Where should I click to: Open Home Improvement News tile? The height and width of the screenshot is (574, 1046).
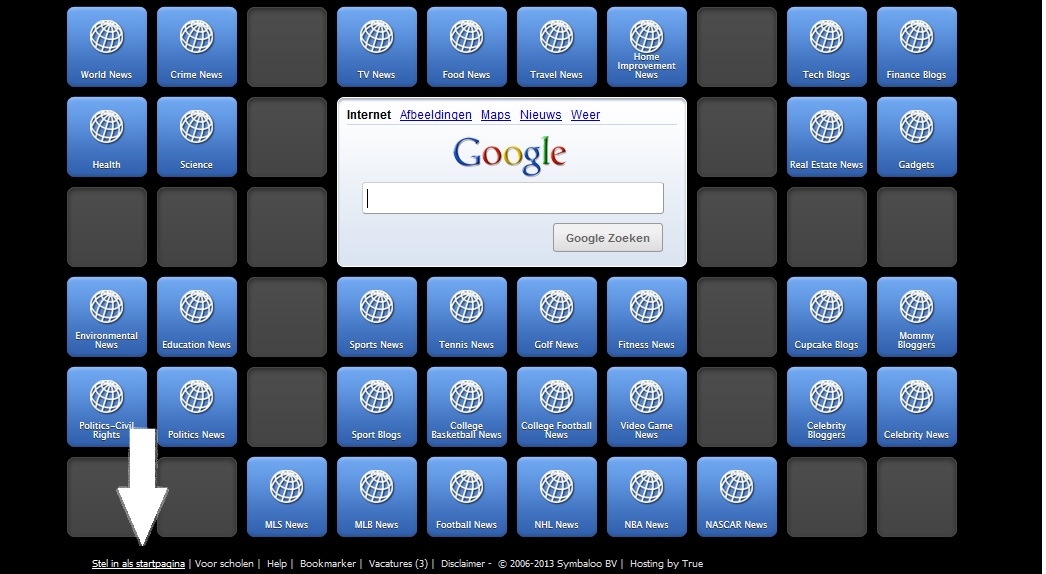click(647, 47)
